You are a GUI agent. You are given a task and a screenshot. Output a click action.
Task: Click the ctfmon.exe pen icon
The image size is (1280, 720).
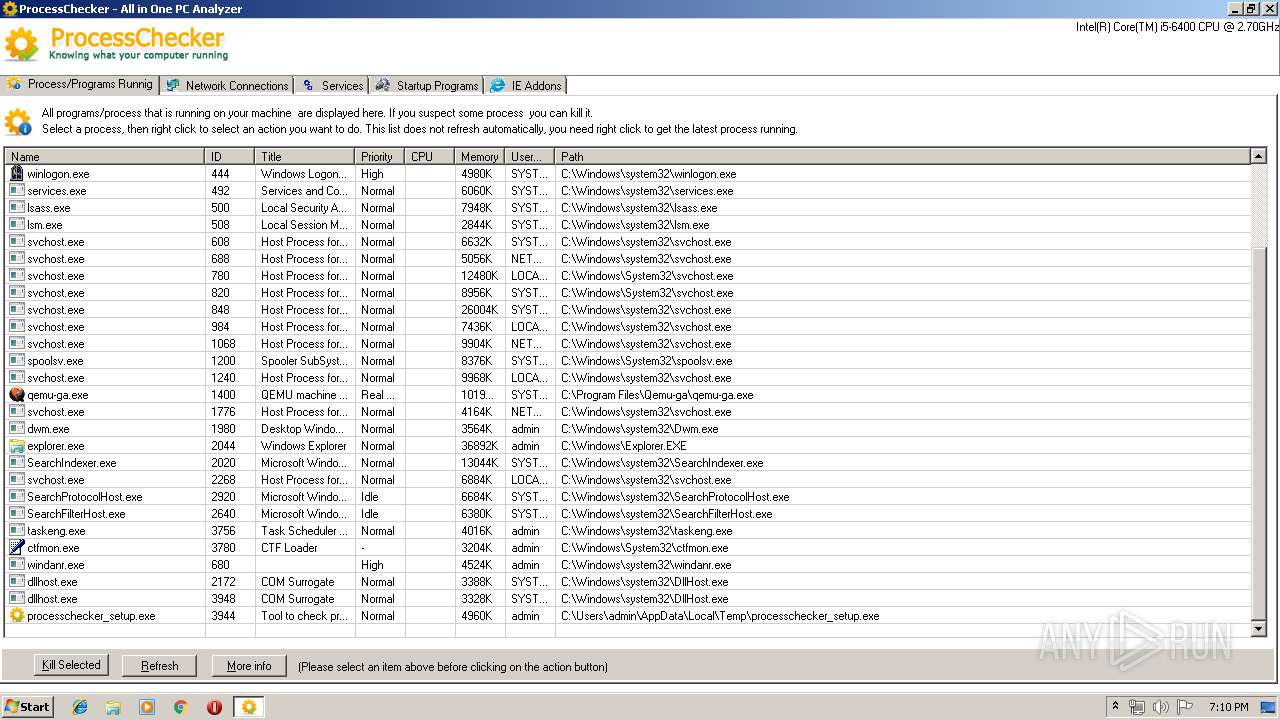click(16, 548)
